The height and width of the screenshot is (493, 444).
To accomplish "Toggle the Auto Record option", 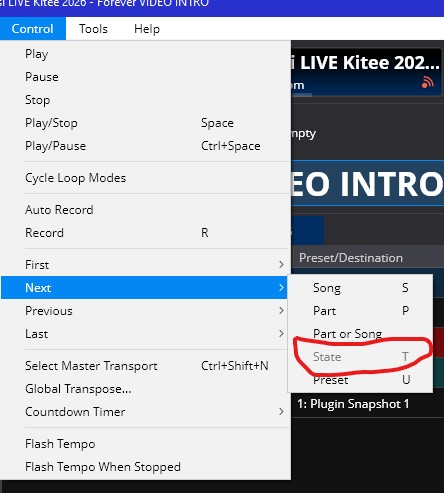I will 145,210.
